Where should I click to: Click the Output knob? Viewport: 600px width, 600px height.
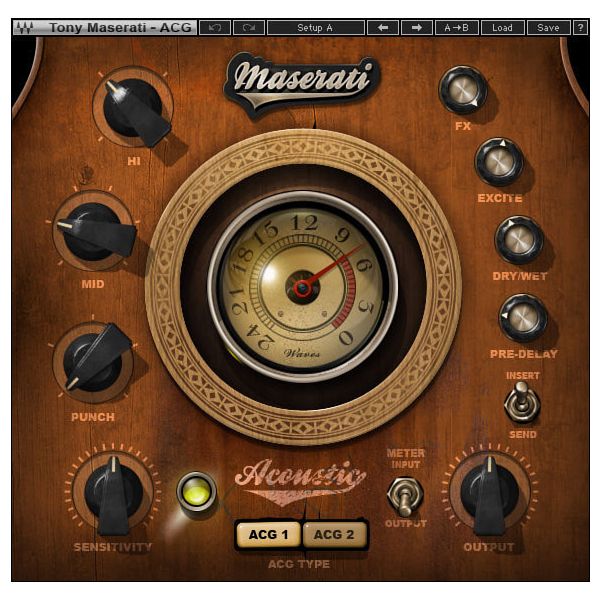coord(489,490)
